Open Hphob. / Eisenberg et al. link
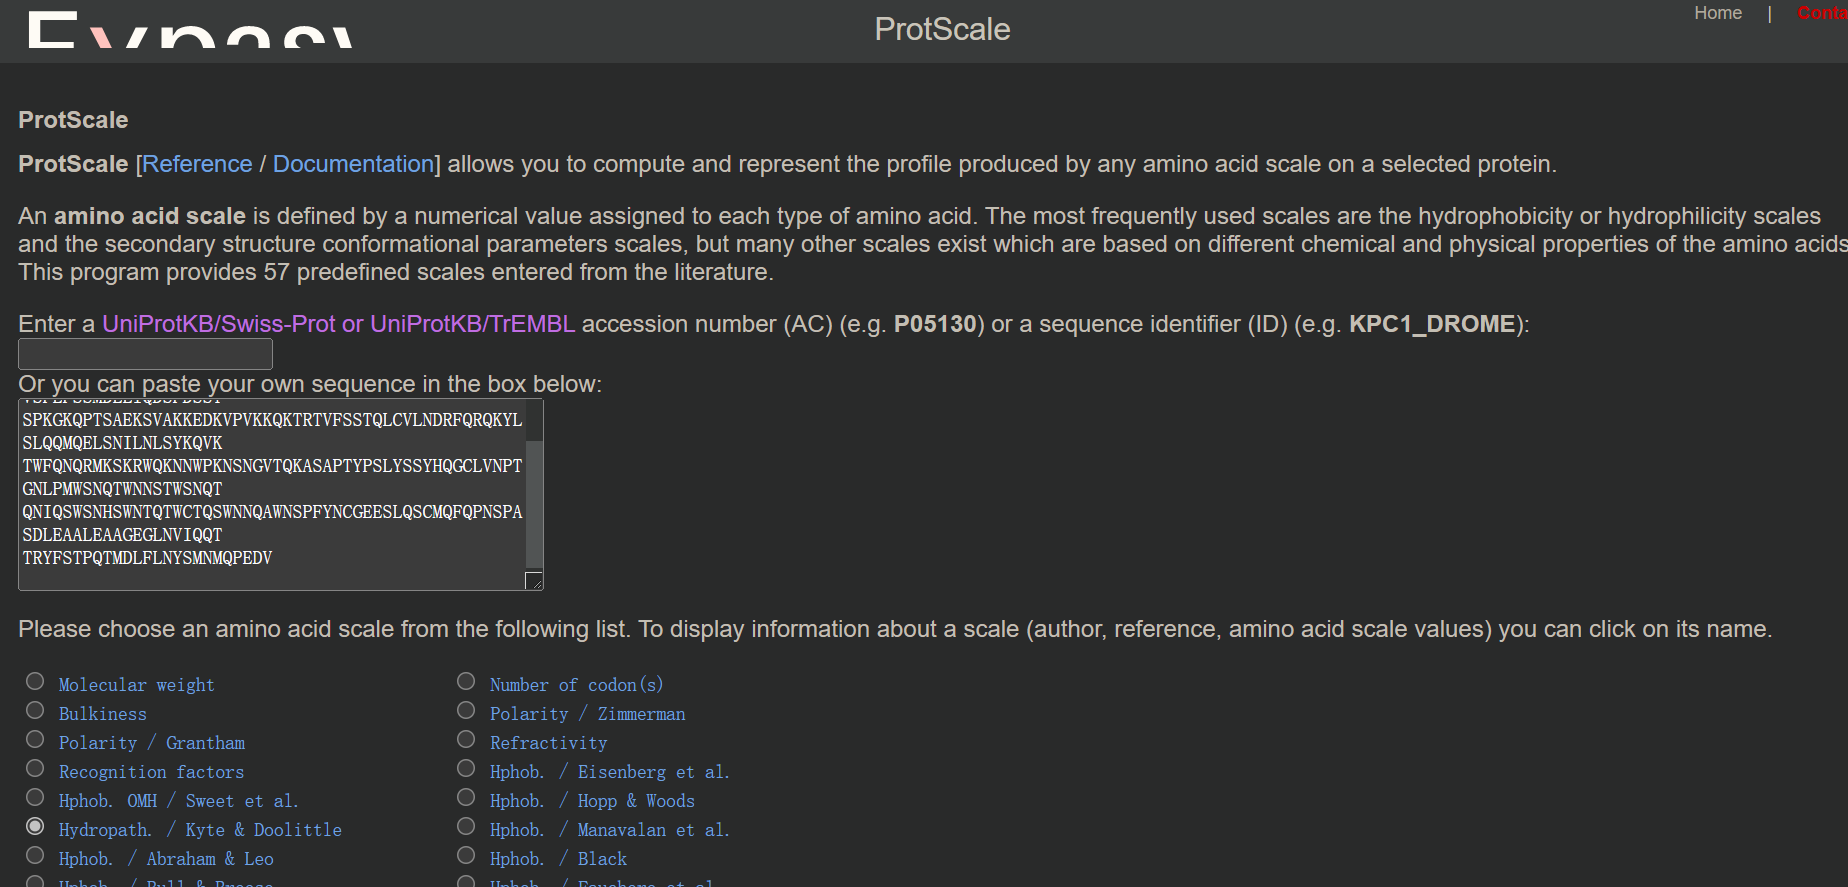 (610, 772)
